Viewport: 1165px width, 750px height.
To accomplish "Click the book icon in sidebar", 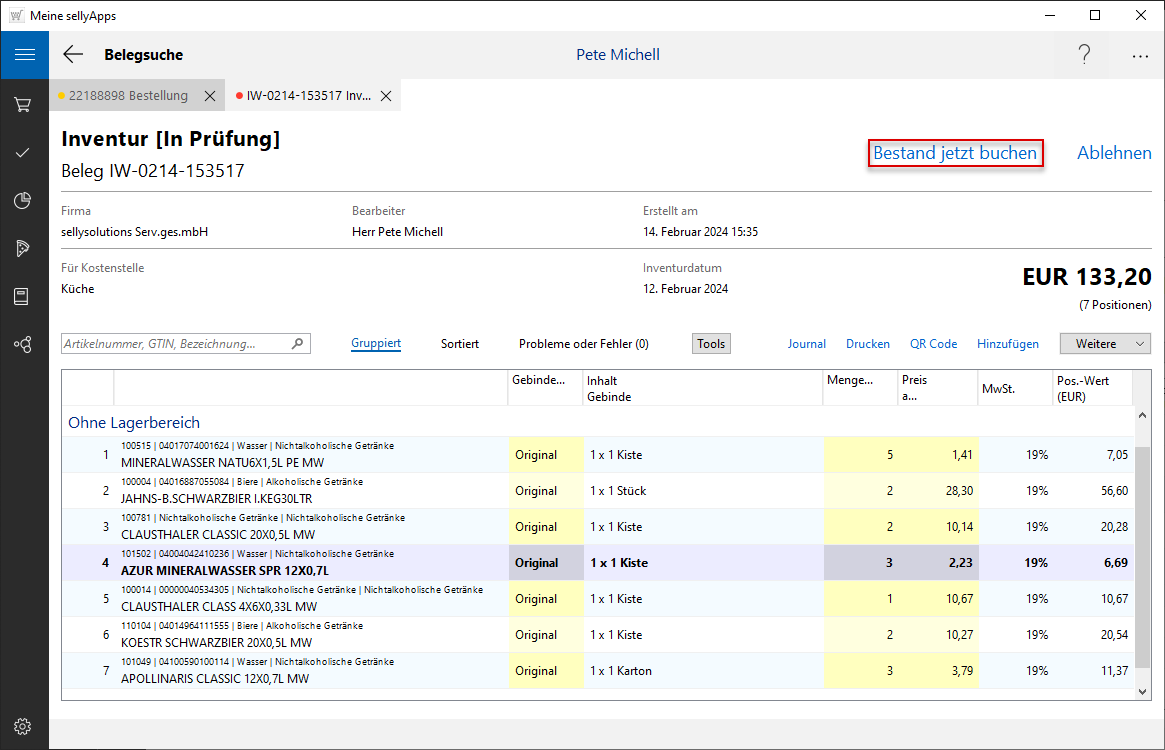I will coord(23,297).
